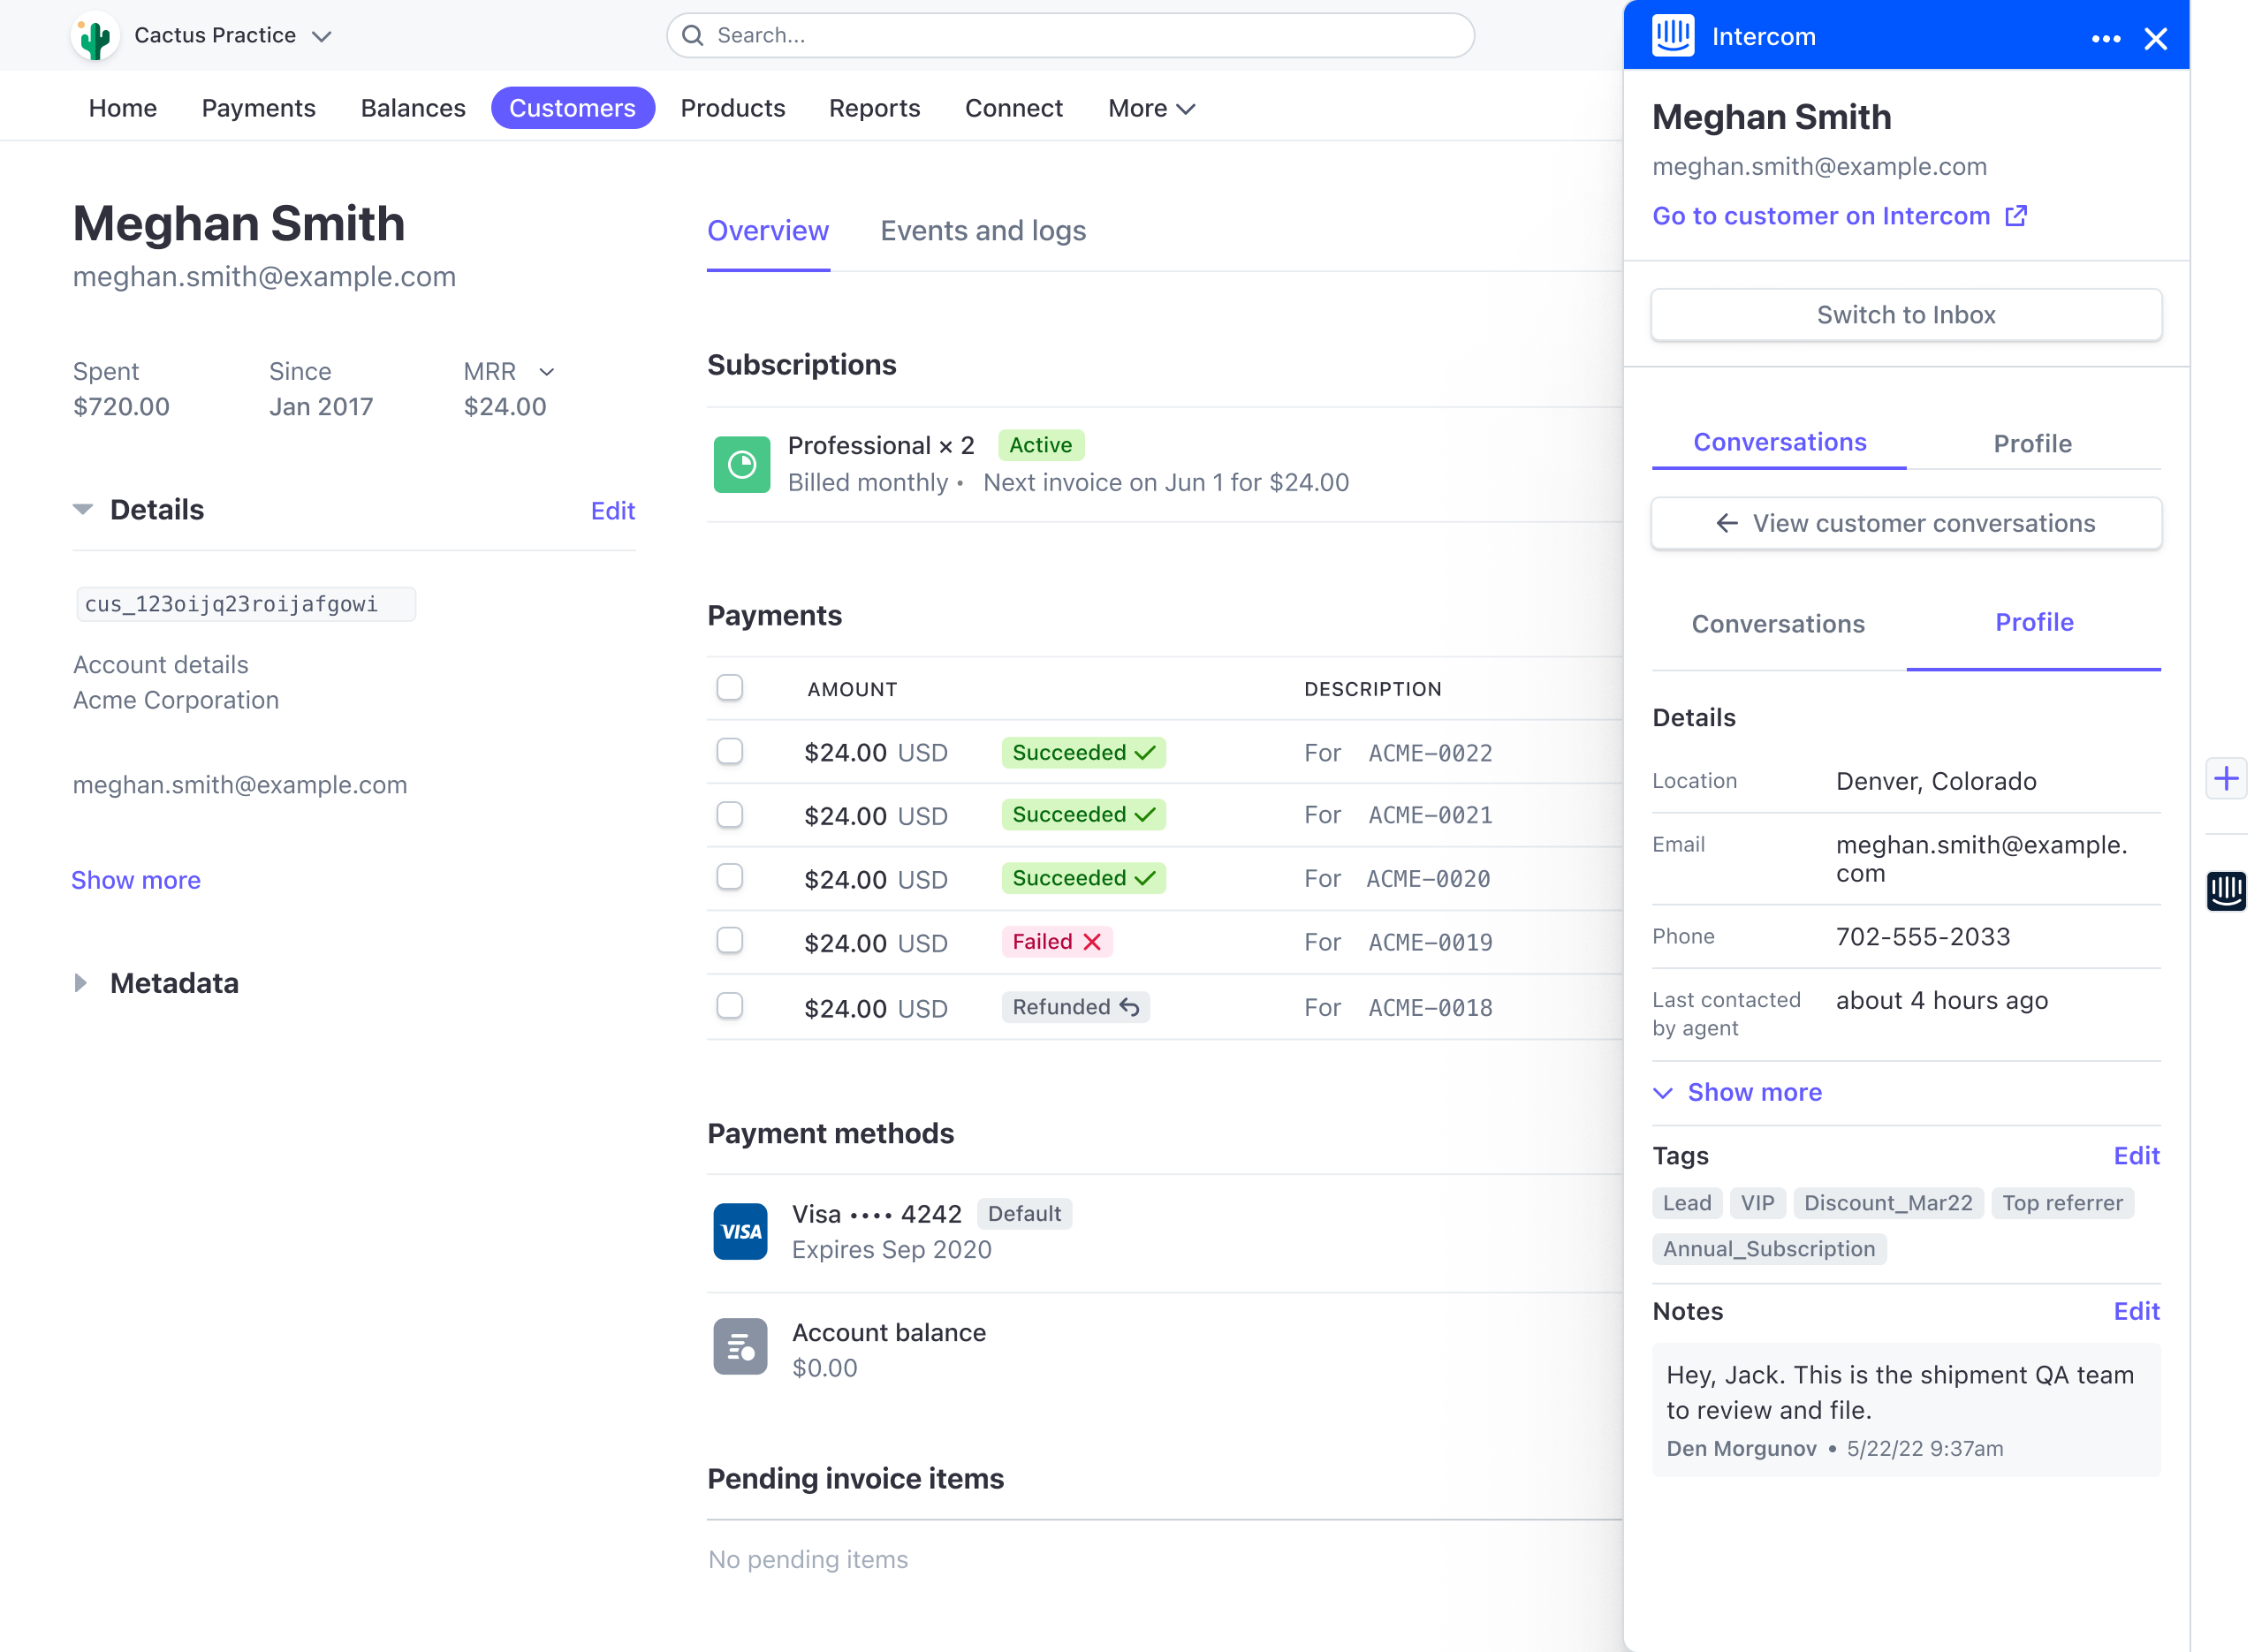This screenshot has height=1652, width=2262.
Task: Click the Visa card icon
Action: coord(740,1231)
